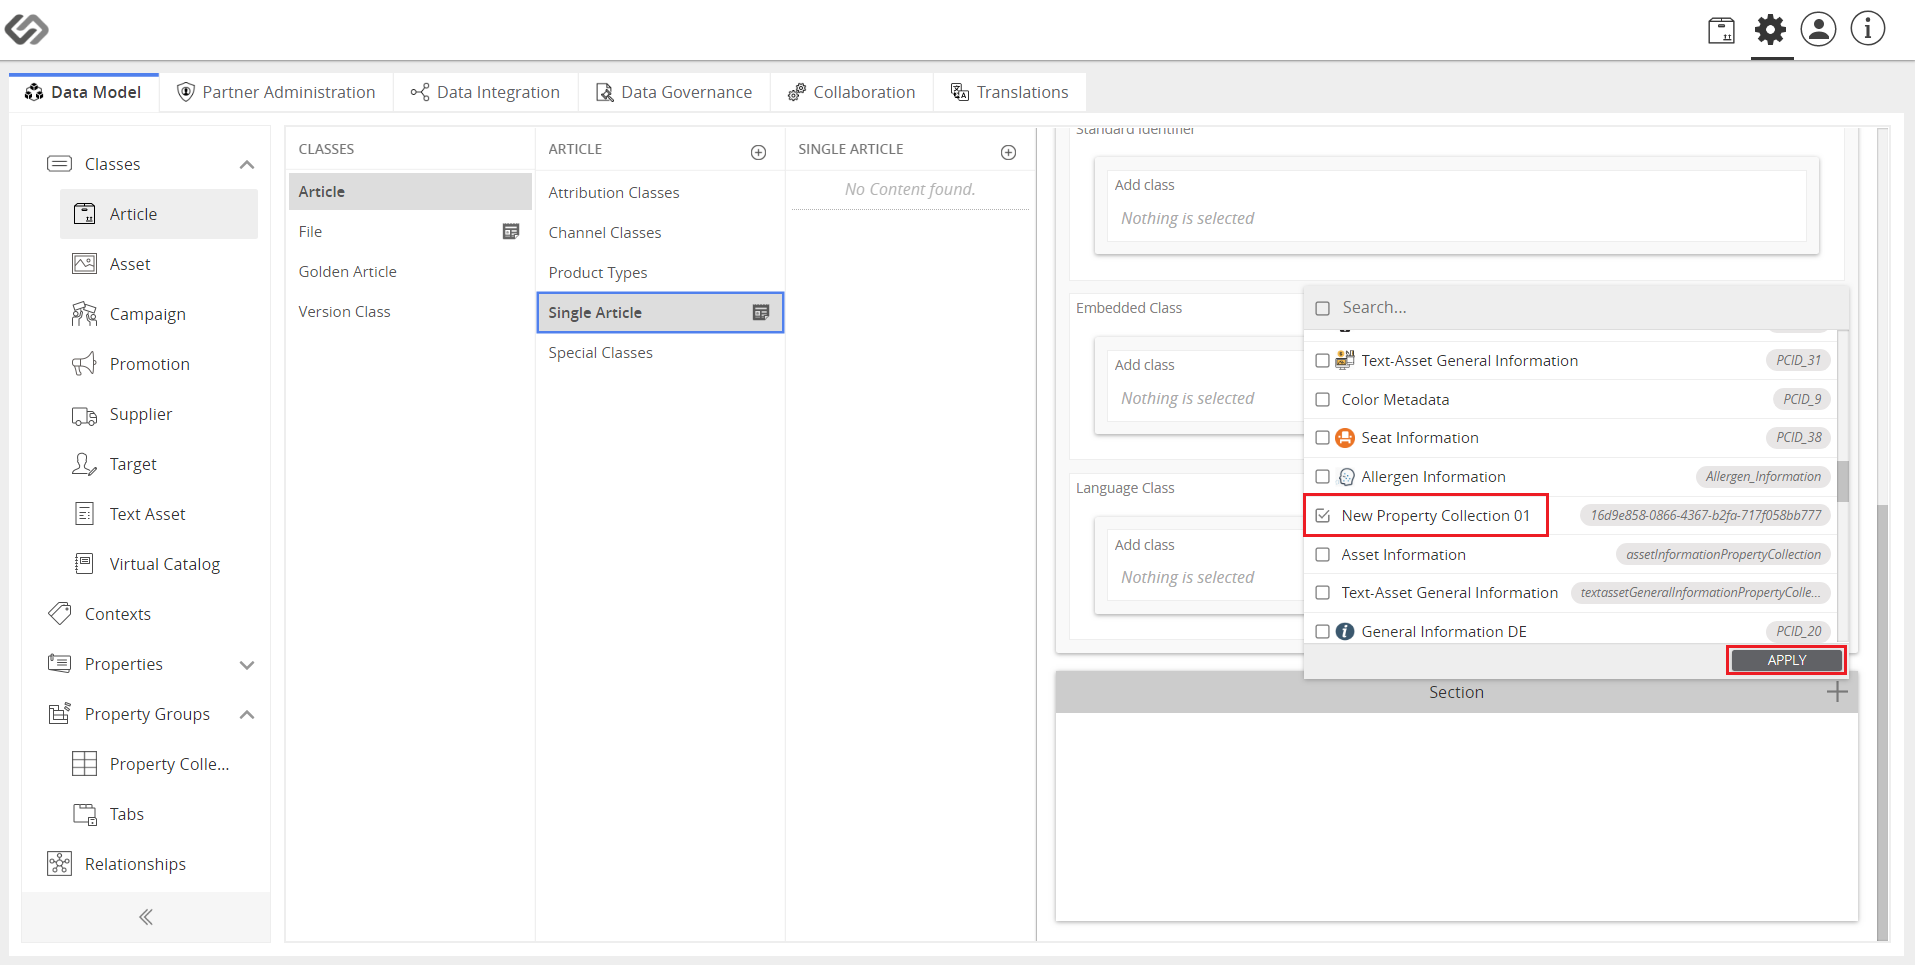
Task: Toggle the select-all checkbox beside Search
Action: pyautogui.click(x=1322, y=308)
